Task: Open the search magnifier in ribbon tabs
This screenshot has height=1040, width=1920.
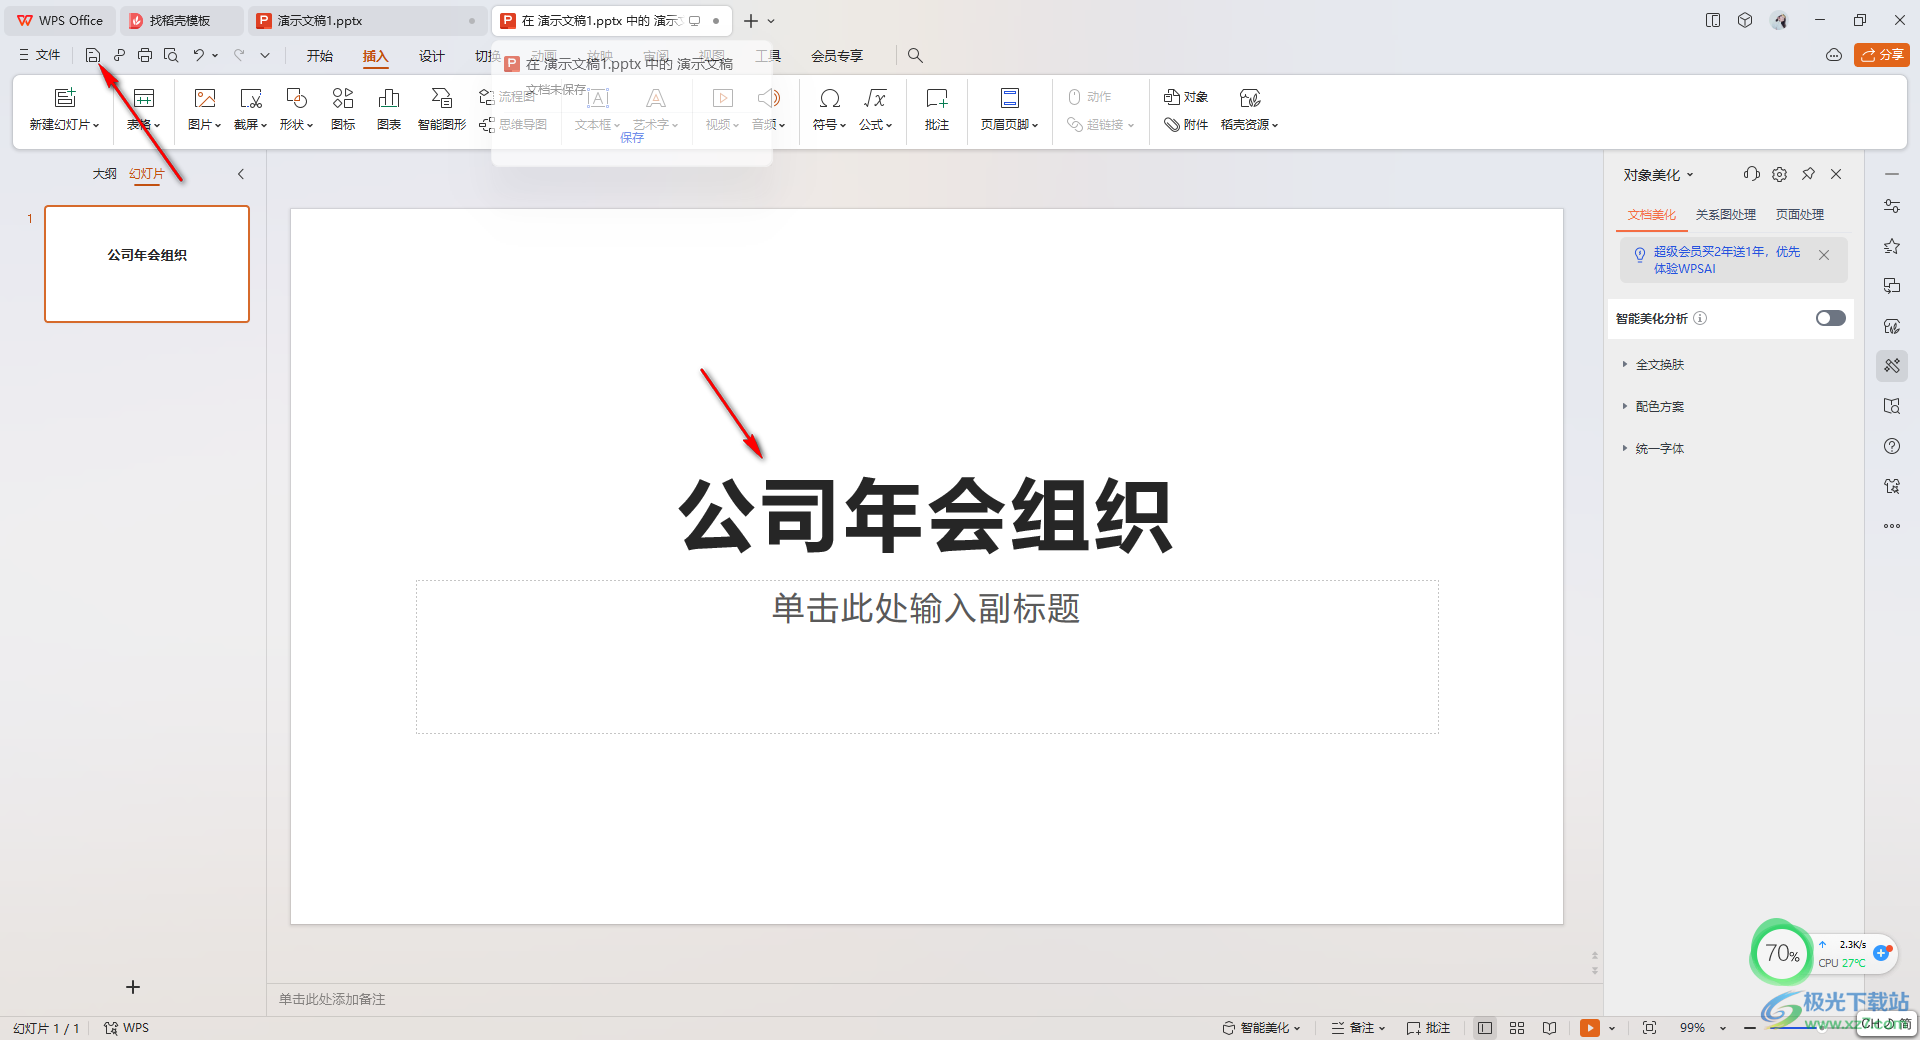Action: [915, 56]
